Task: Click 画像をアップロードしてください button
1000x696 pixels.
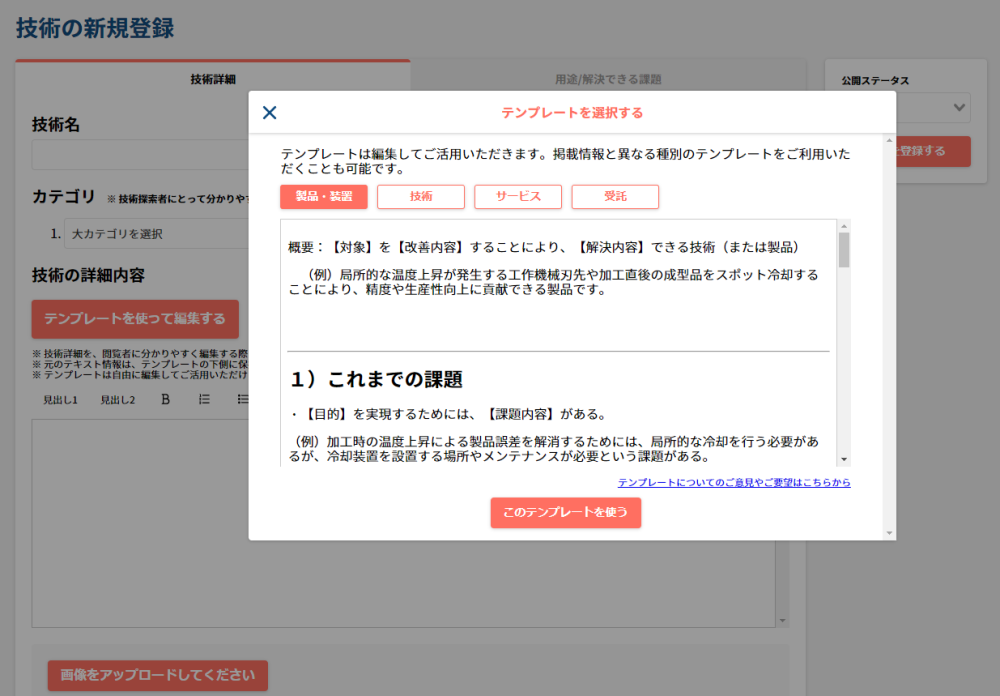Action: (x=157, y=675)
